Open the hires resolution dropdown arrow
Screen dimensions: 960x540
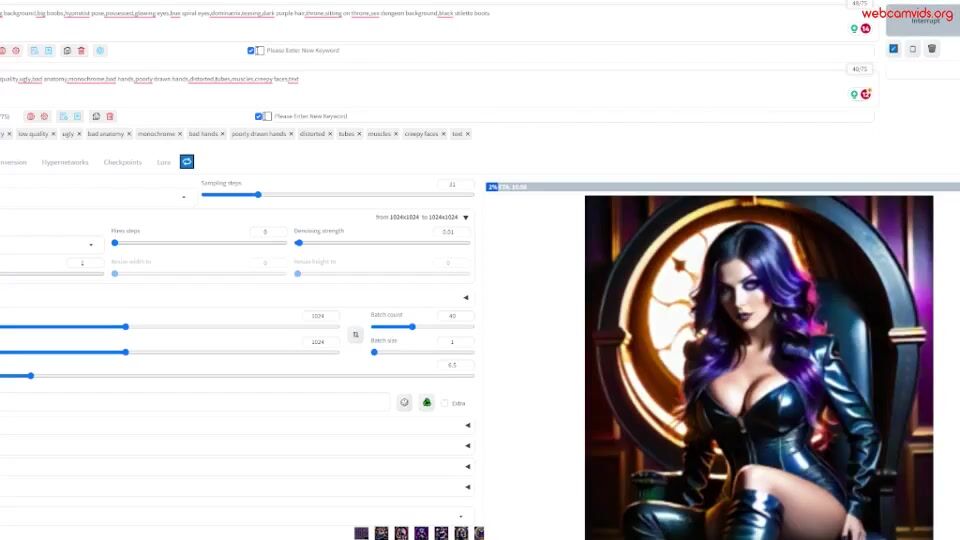466,217
